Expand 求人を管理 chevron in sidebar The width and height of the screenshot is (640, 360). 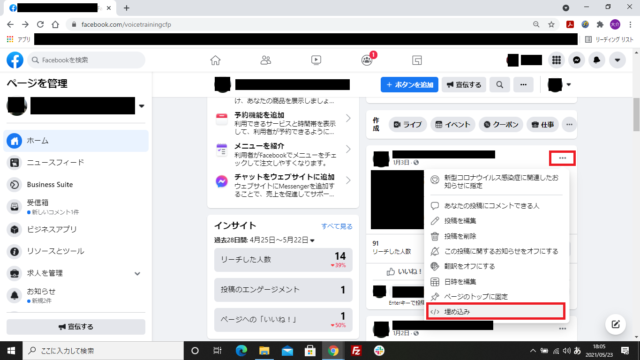pyautogui.click(x=138, y=273)
